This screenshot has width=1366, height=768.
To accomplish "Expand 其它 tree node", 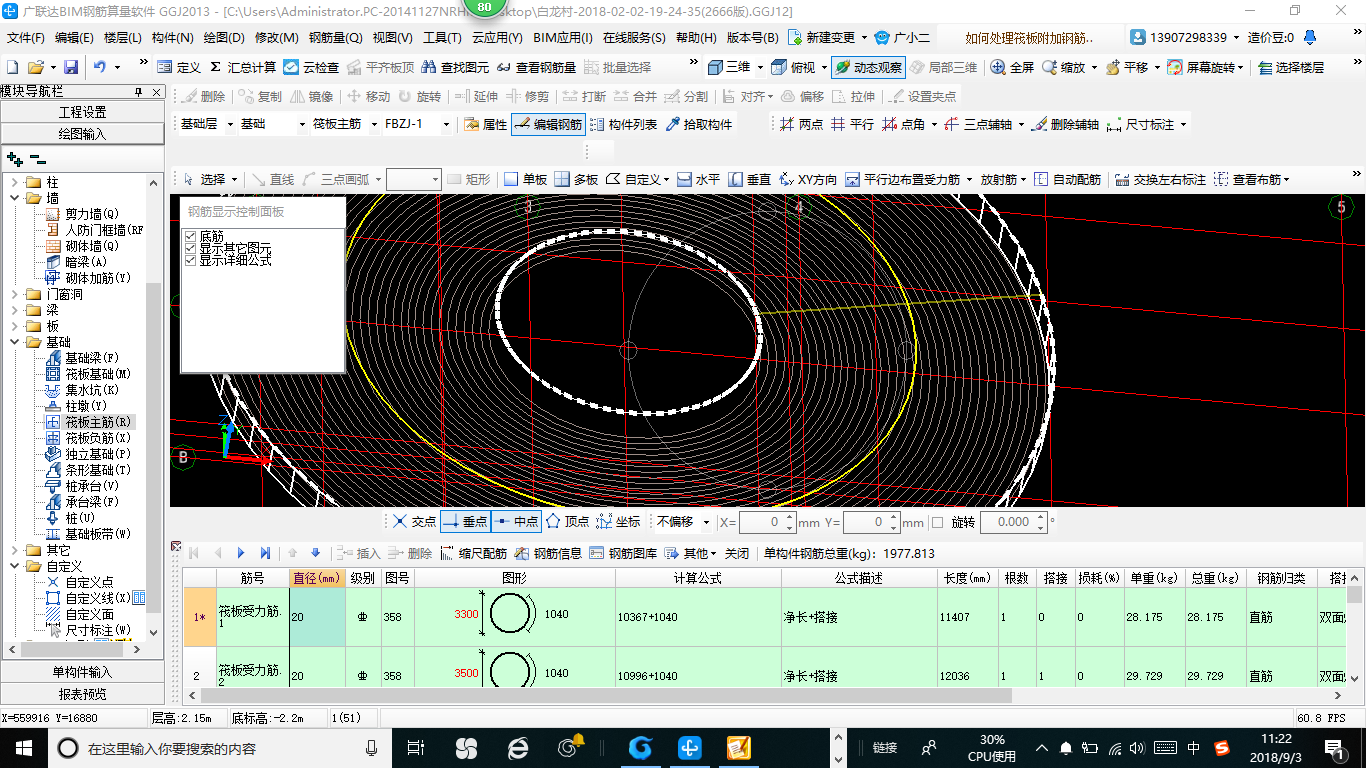I will (x=15, y=550).
